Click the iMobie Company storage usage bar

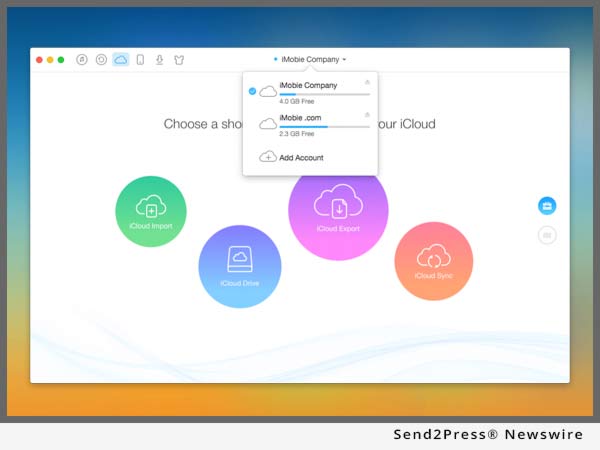coord(324,94)
